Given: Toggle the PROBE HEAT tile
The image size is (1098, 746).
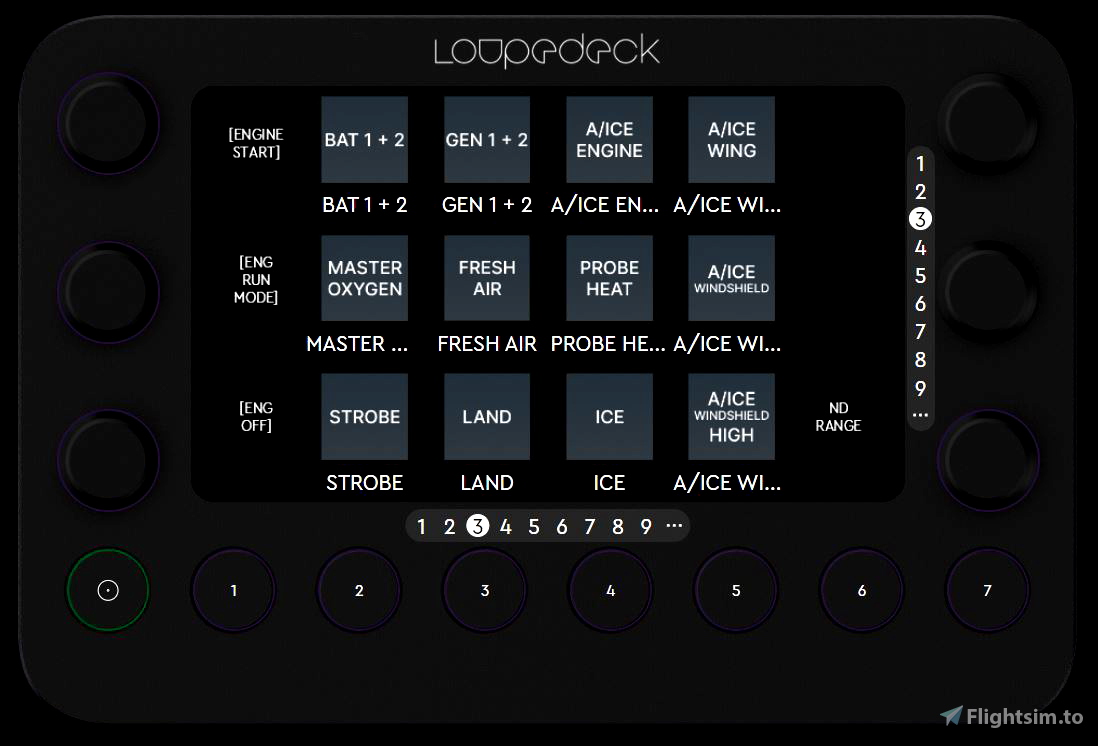Looking at the screenshot, I should 609,278.
